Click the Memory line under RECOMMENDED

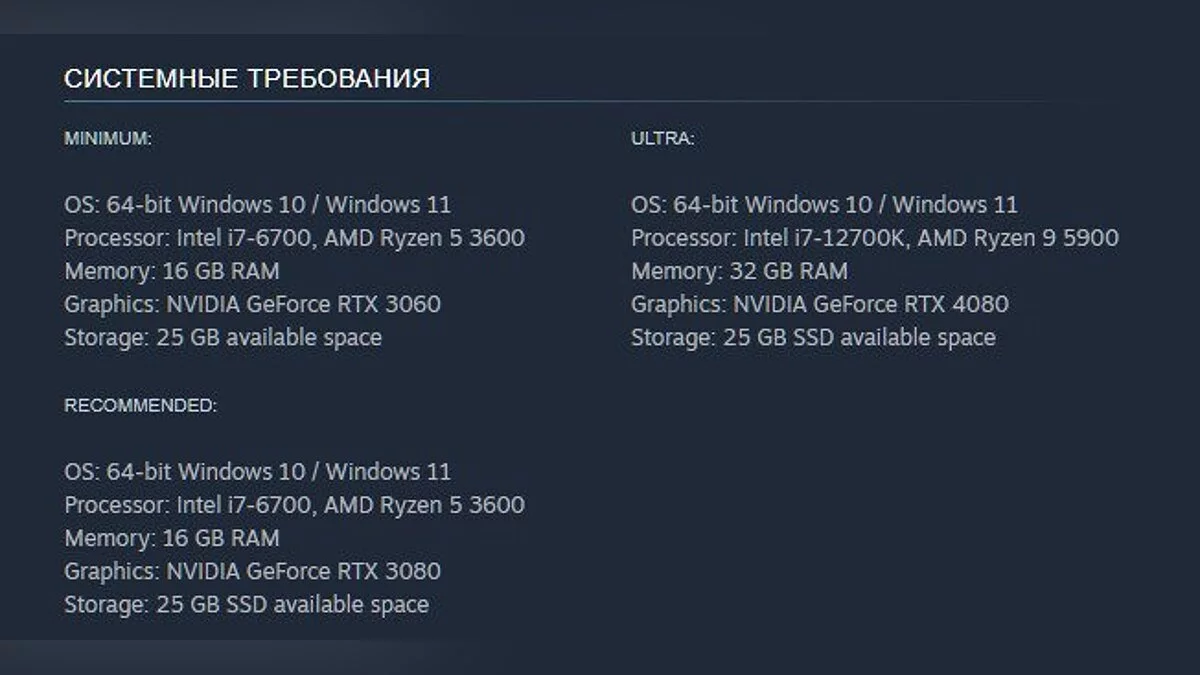click(172, 538)
